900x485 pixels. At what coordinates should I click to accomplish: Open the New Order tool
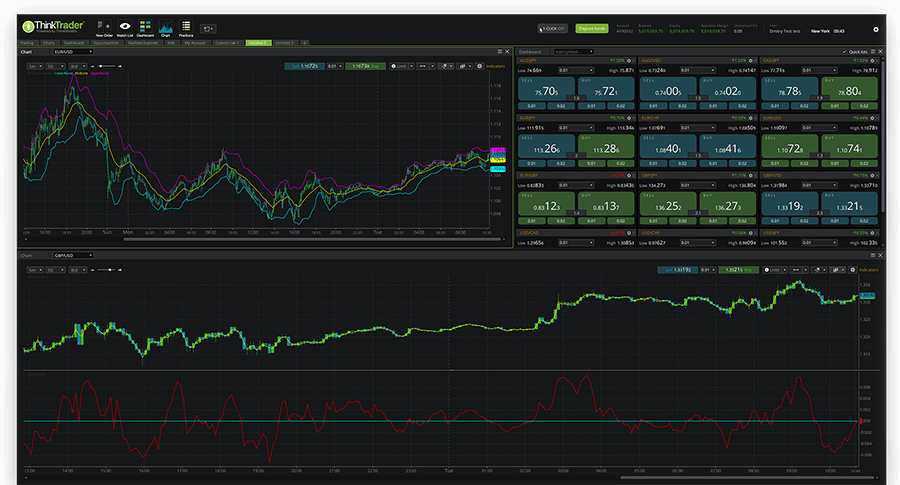(104, 28)
